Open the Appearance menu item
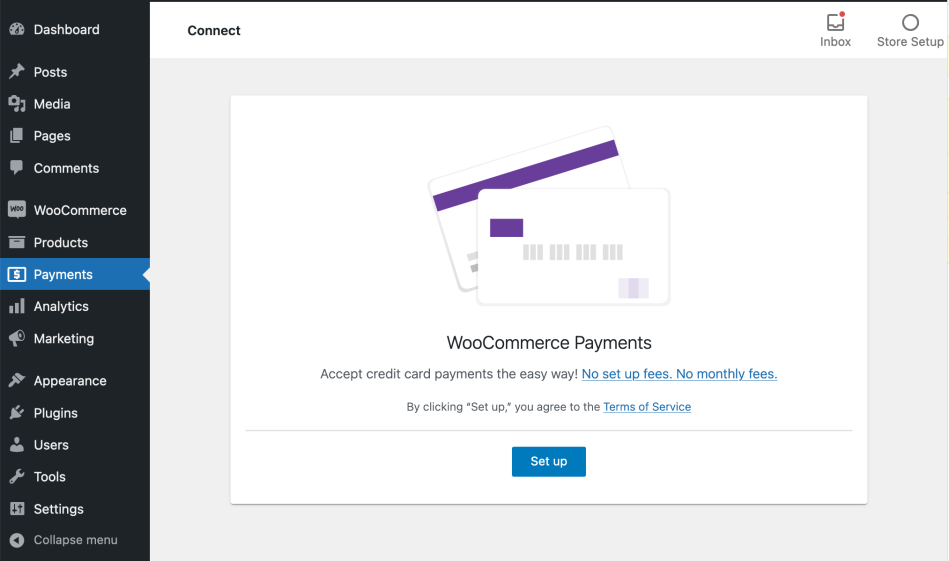Image resolution: width=949 pixels, height=561 pixels. 70,381
